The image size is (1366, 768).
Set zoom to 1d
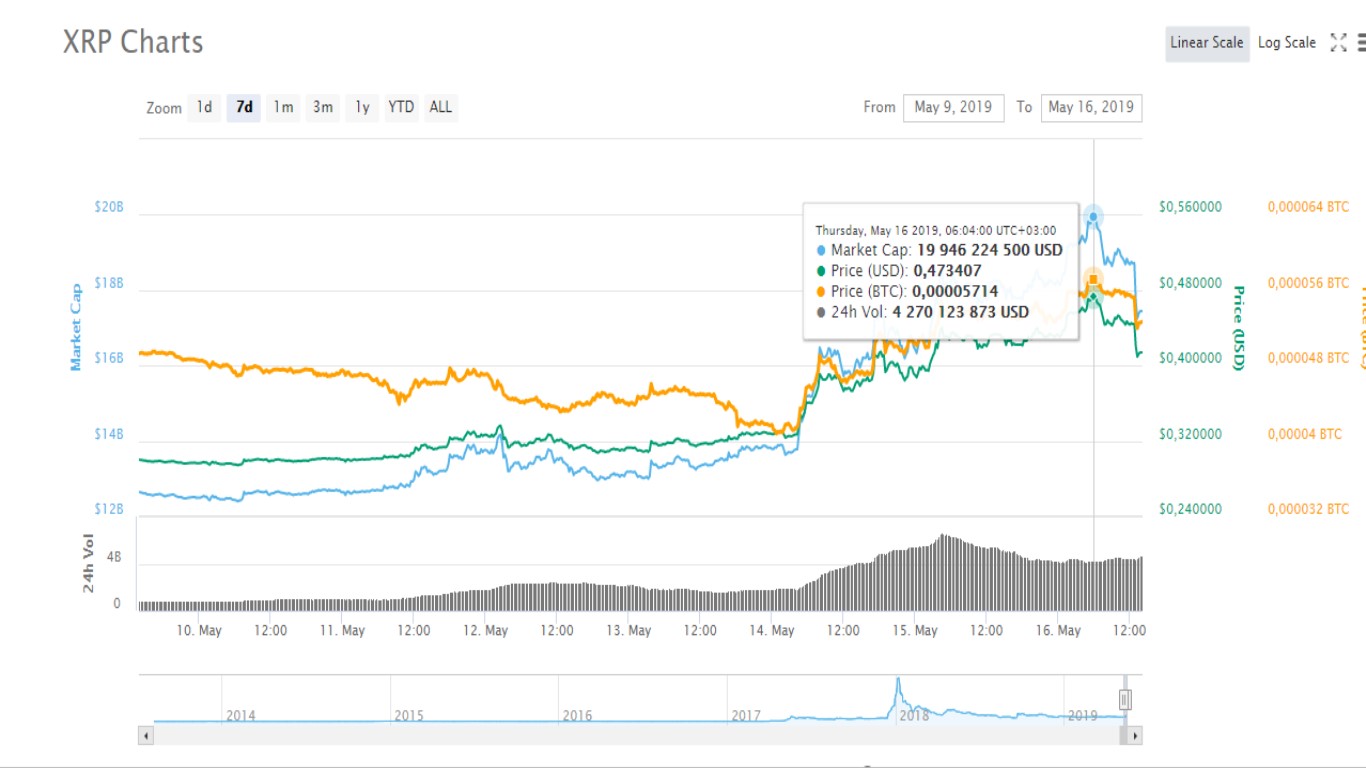[204, 107]
